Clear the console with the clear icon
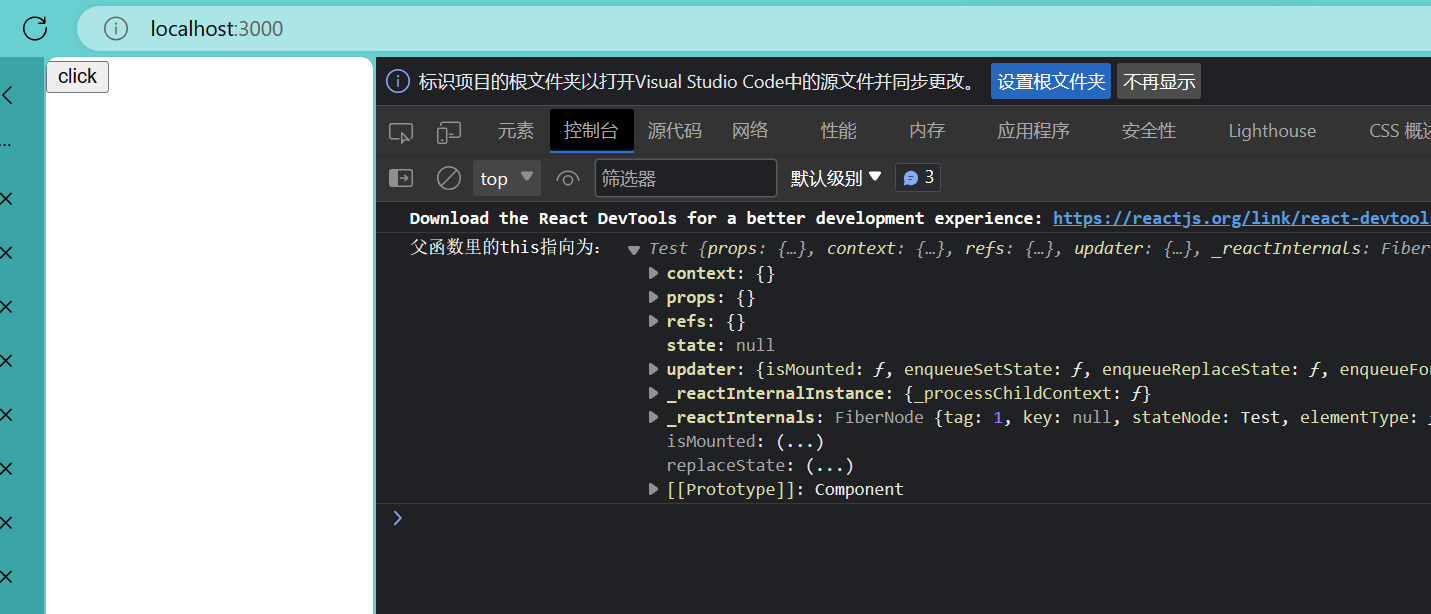 coord(449,178)
